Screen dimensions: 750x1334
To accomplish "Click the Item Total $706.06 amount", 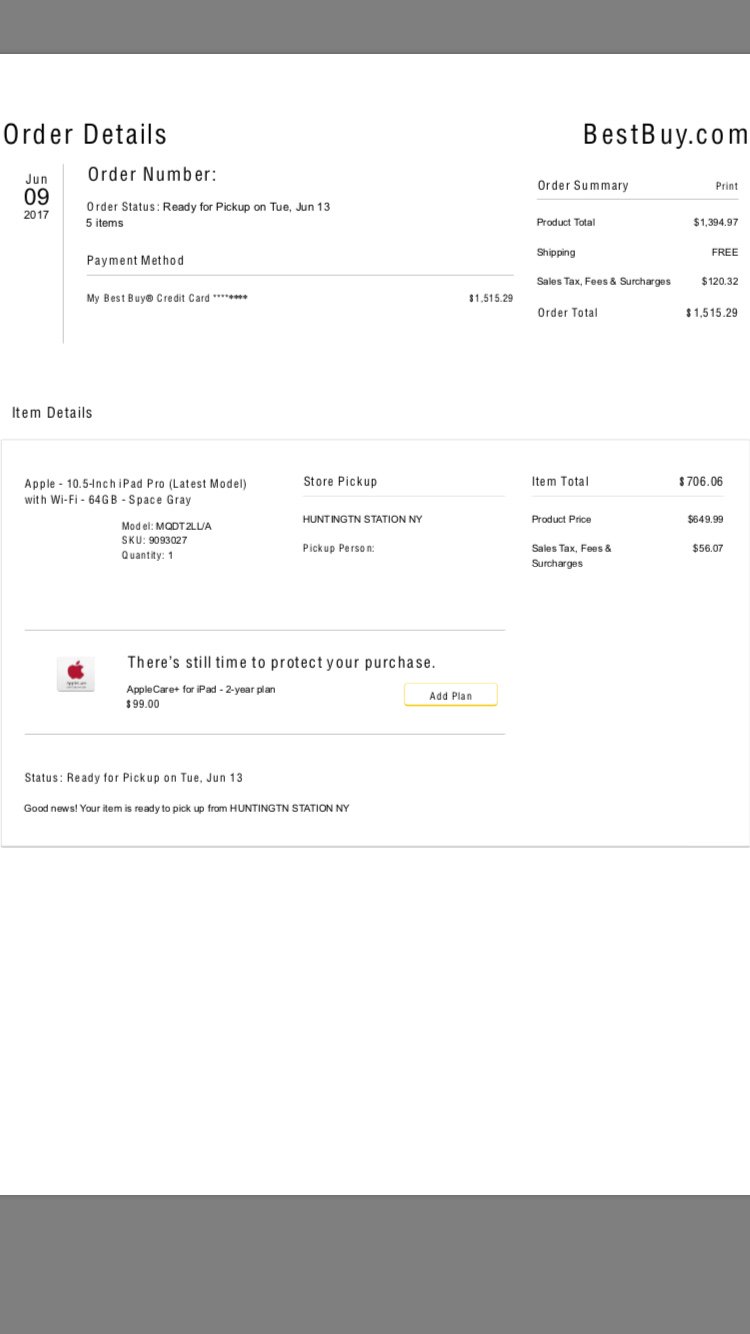I will click(701, 481).
